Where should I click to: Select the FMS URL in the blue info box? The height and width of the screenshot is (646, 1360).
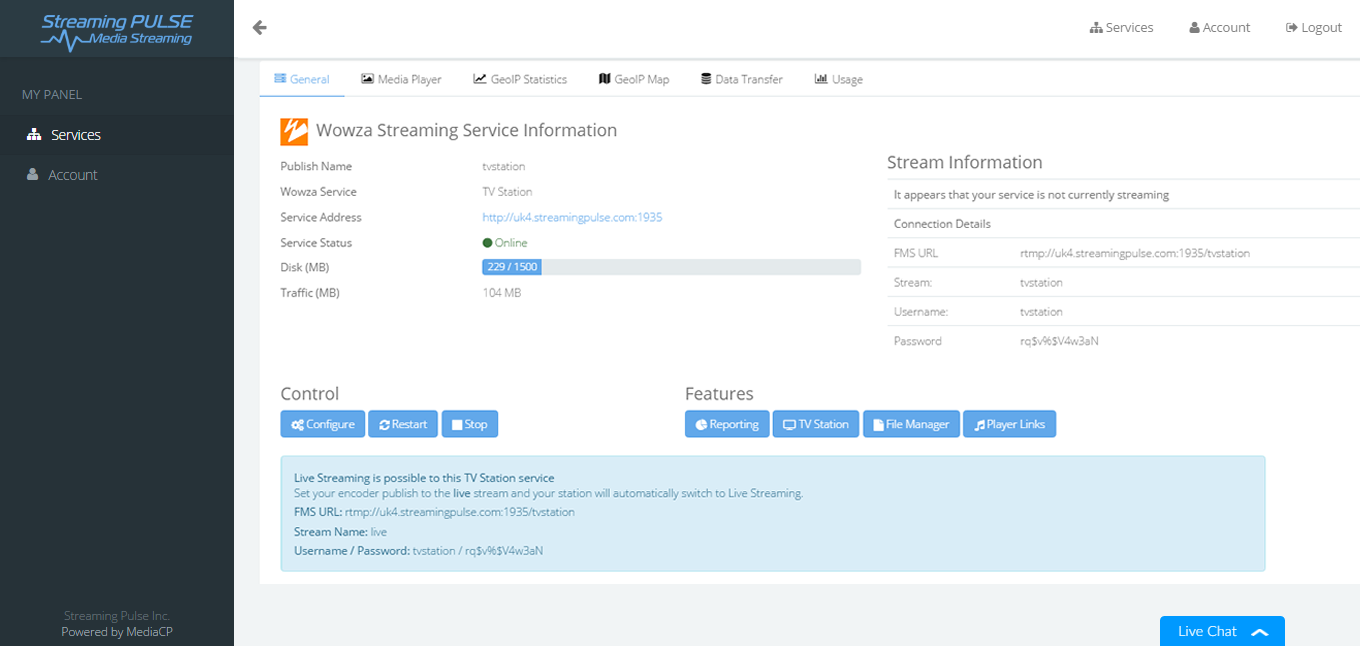coord(460,512)
